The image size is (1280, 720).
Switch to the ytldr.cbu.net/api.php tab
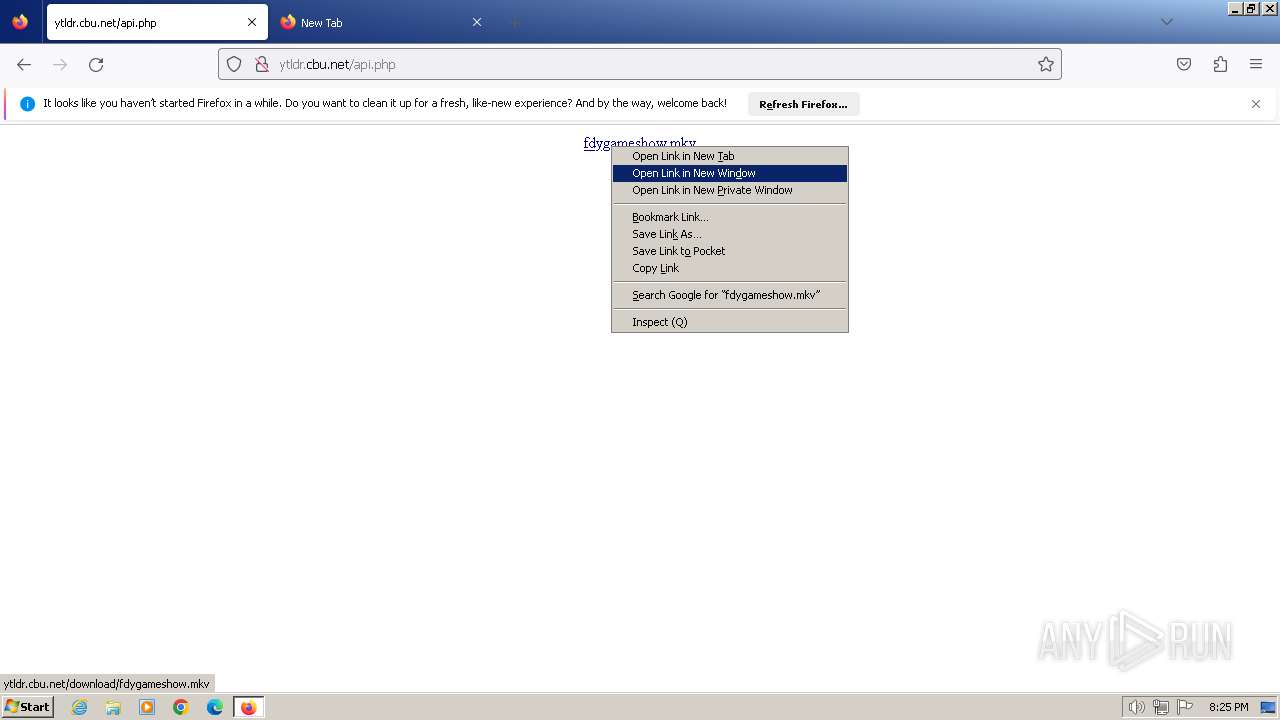pos(157,22)
